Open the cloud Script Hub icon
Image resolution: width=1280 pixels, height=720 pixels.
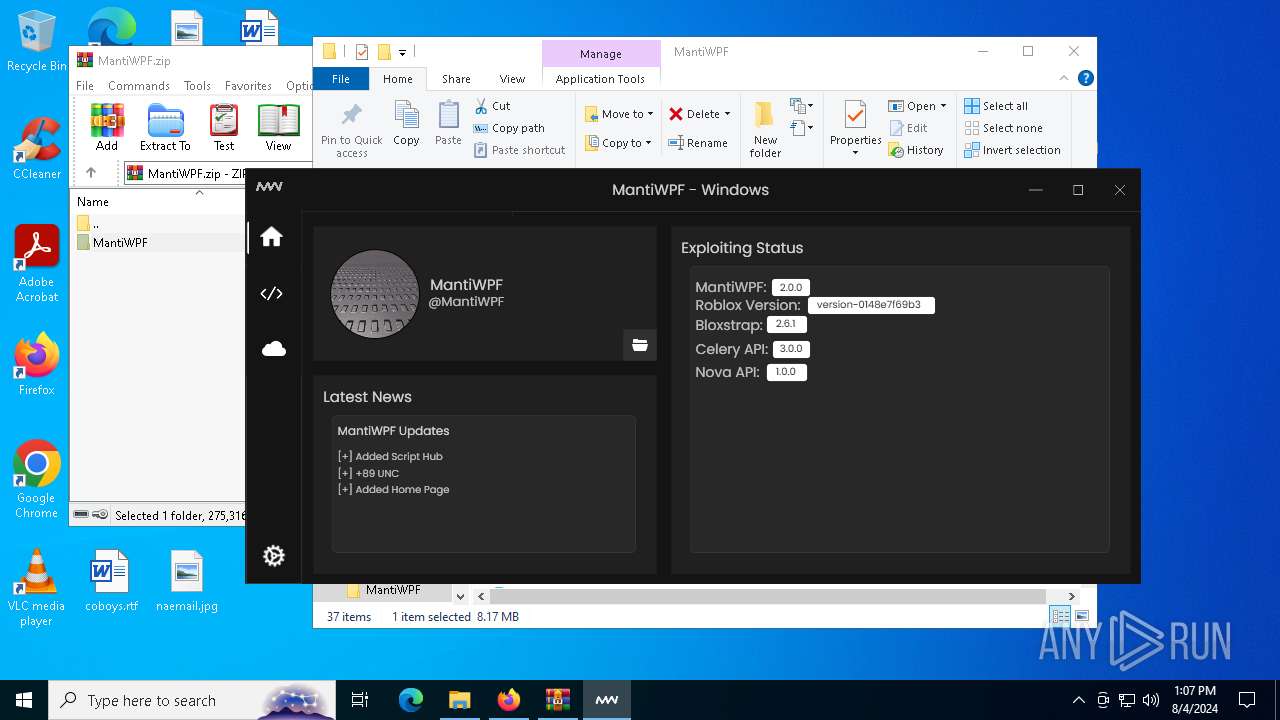tap(273, 348)
